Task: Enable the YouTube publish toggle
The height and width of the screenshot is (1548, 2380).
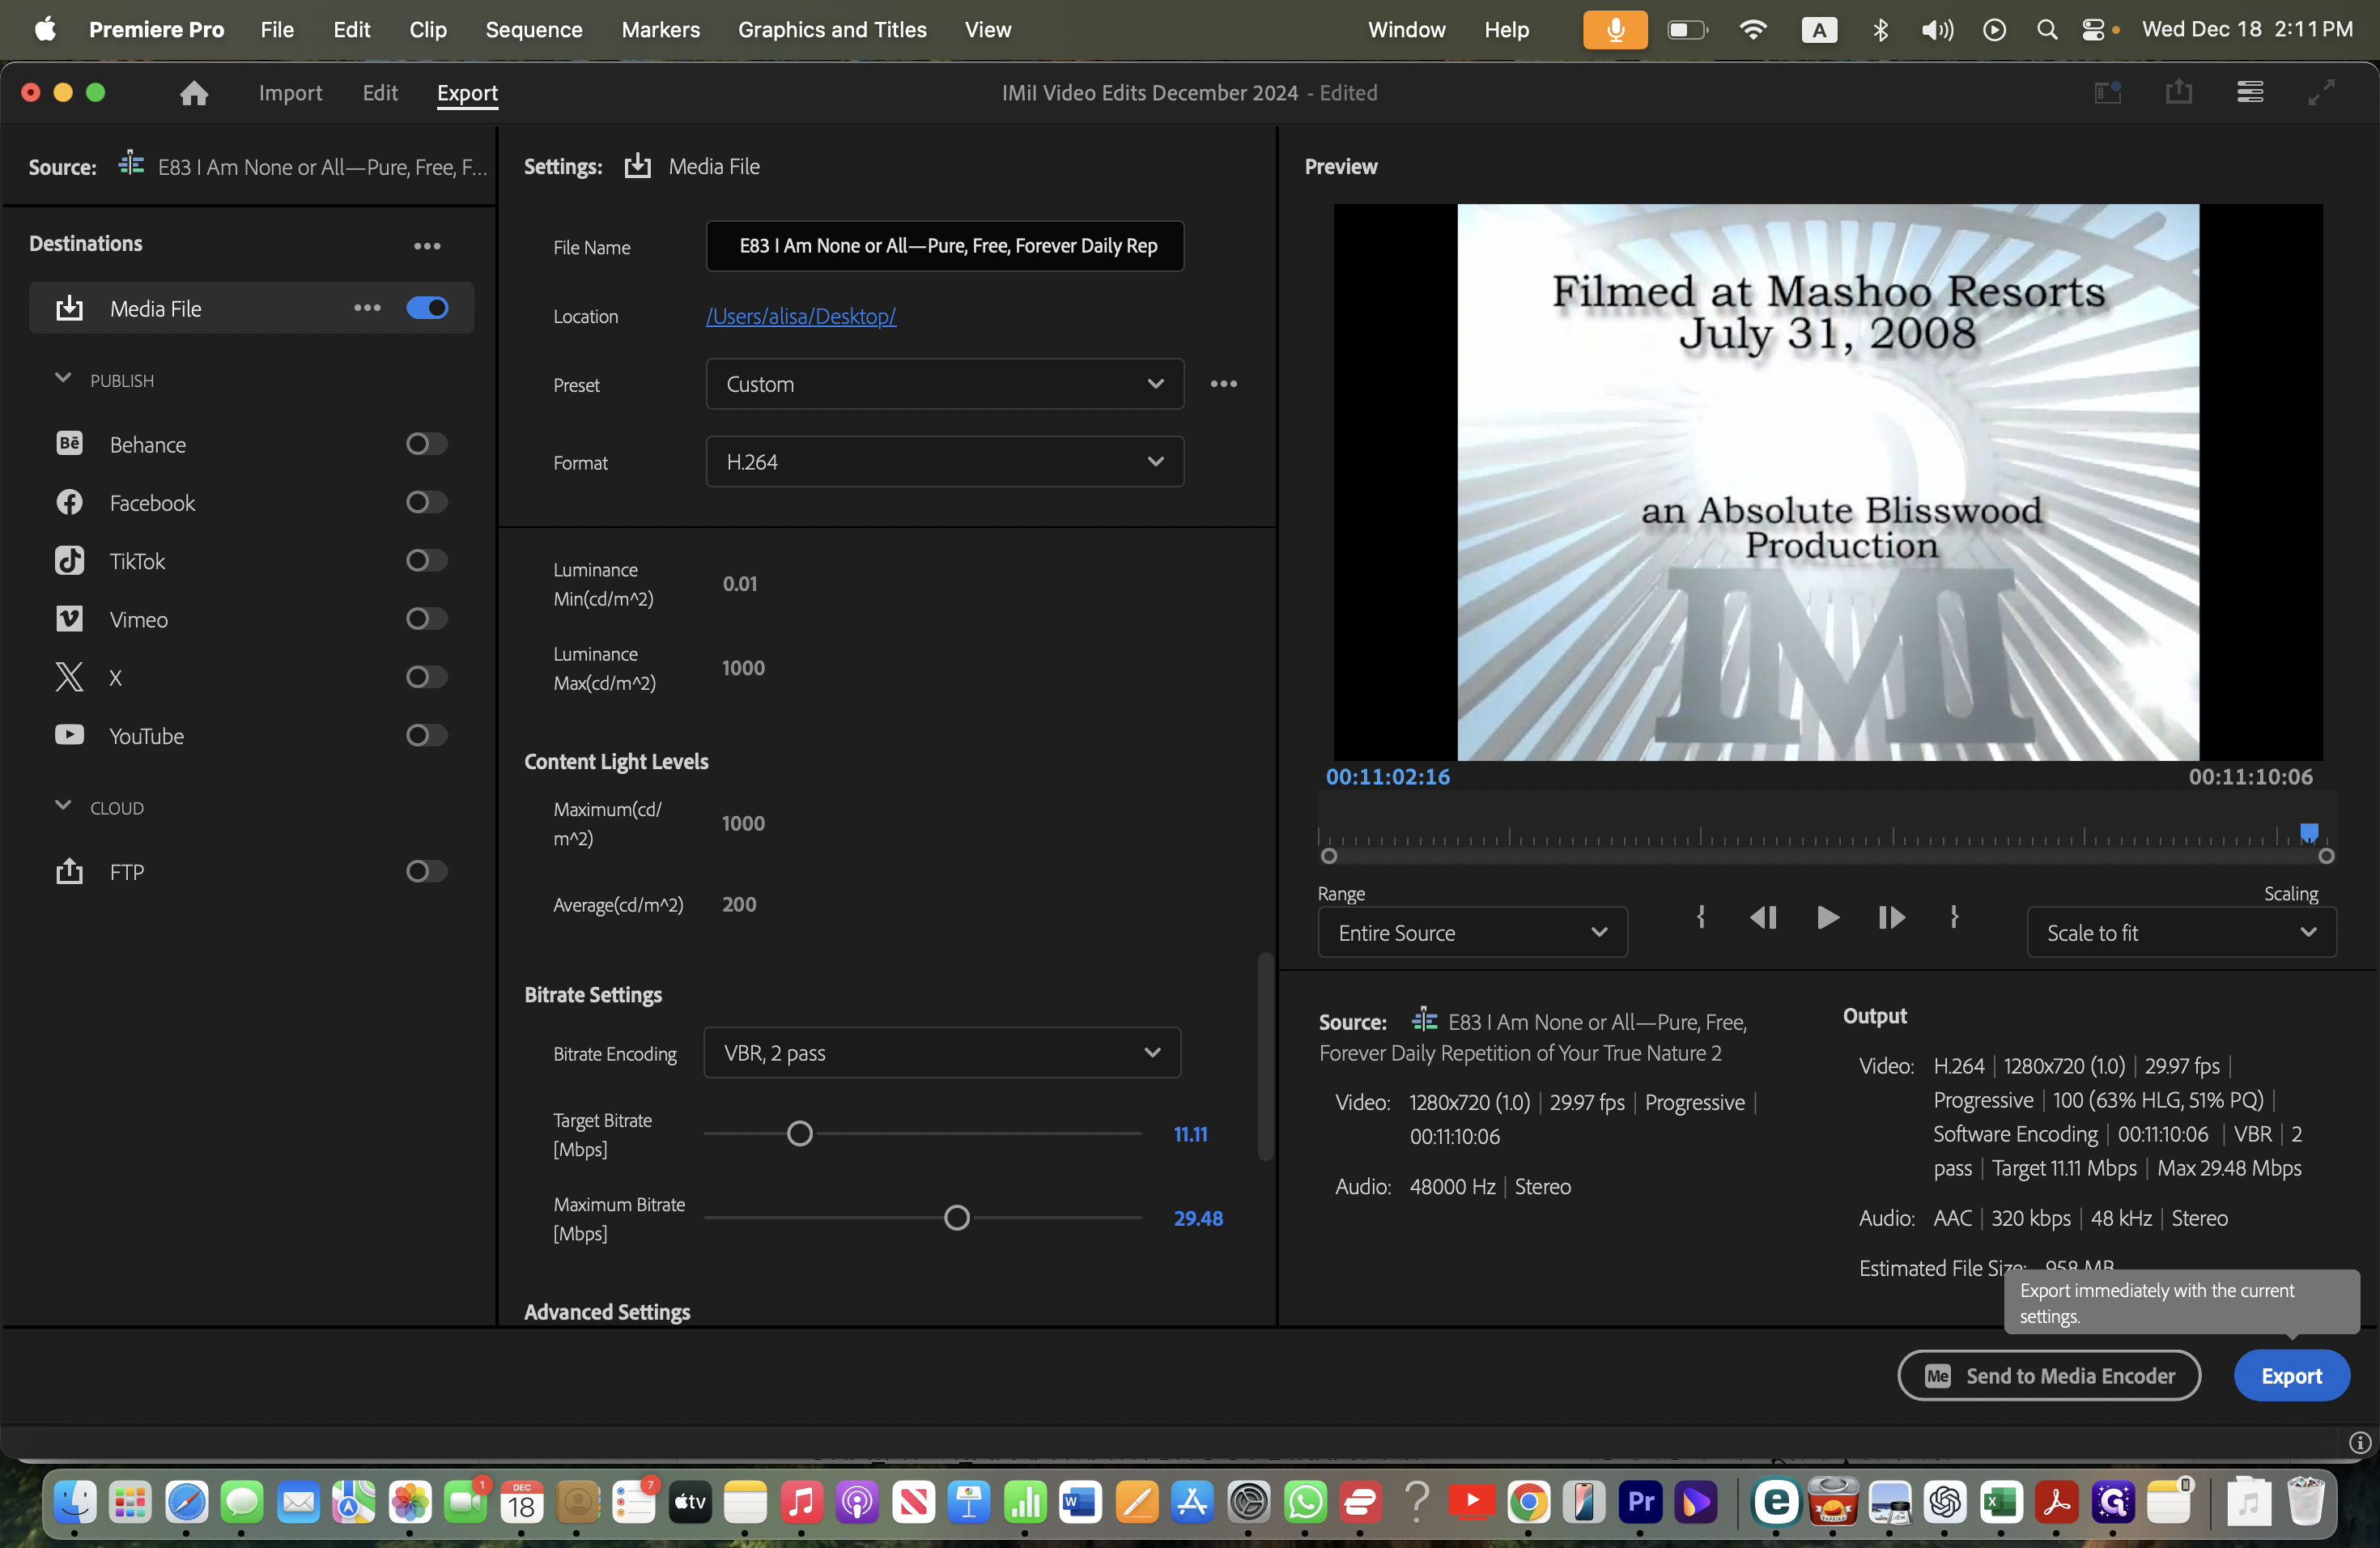Action: [x=427, y=735]
